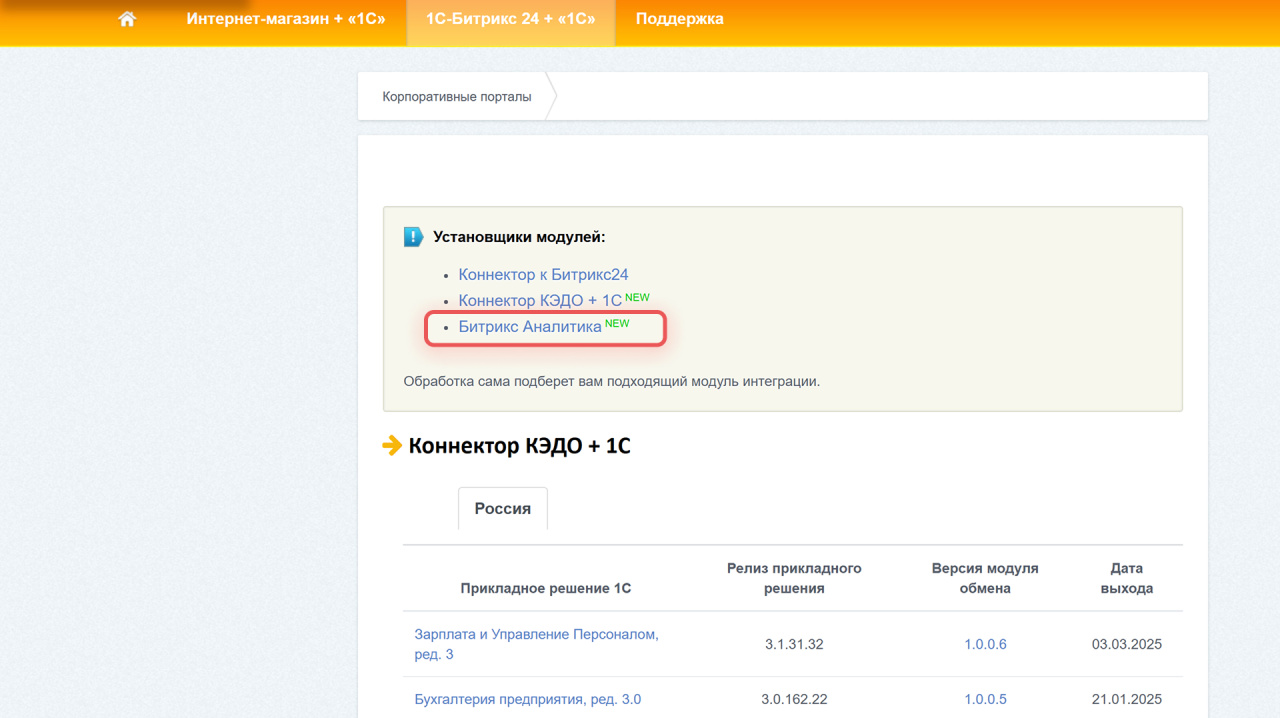Click the Обработка сама подберет note text
This screenshot has width=1280, height=718.
pyautogui.click(x=611, y=381)
